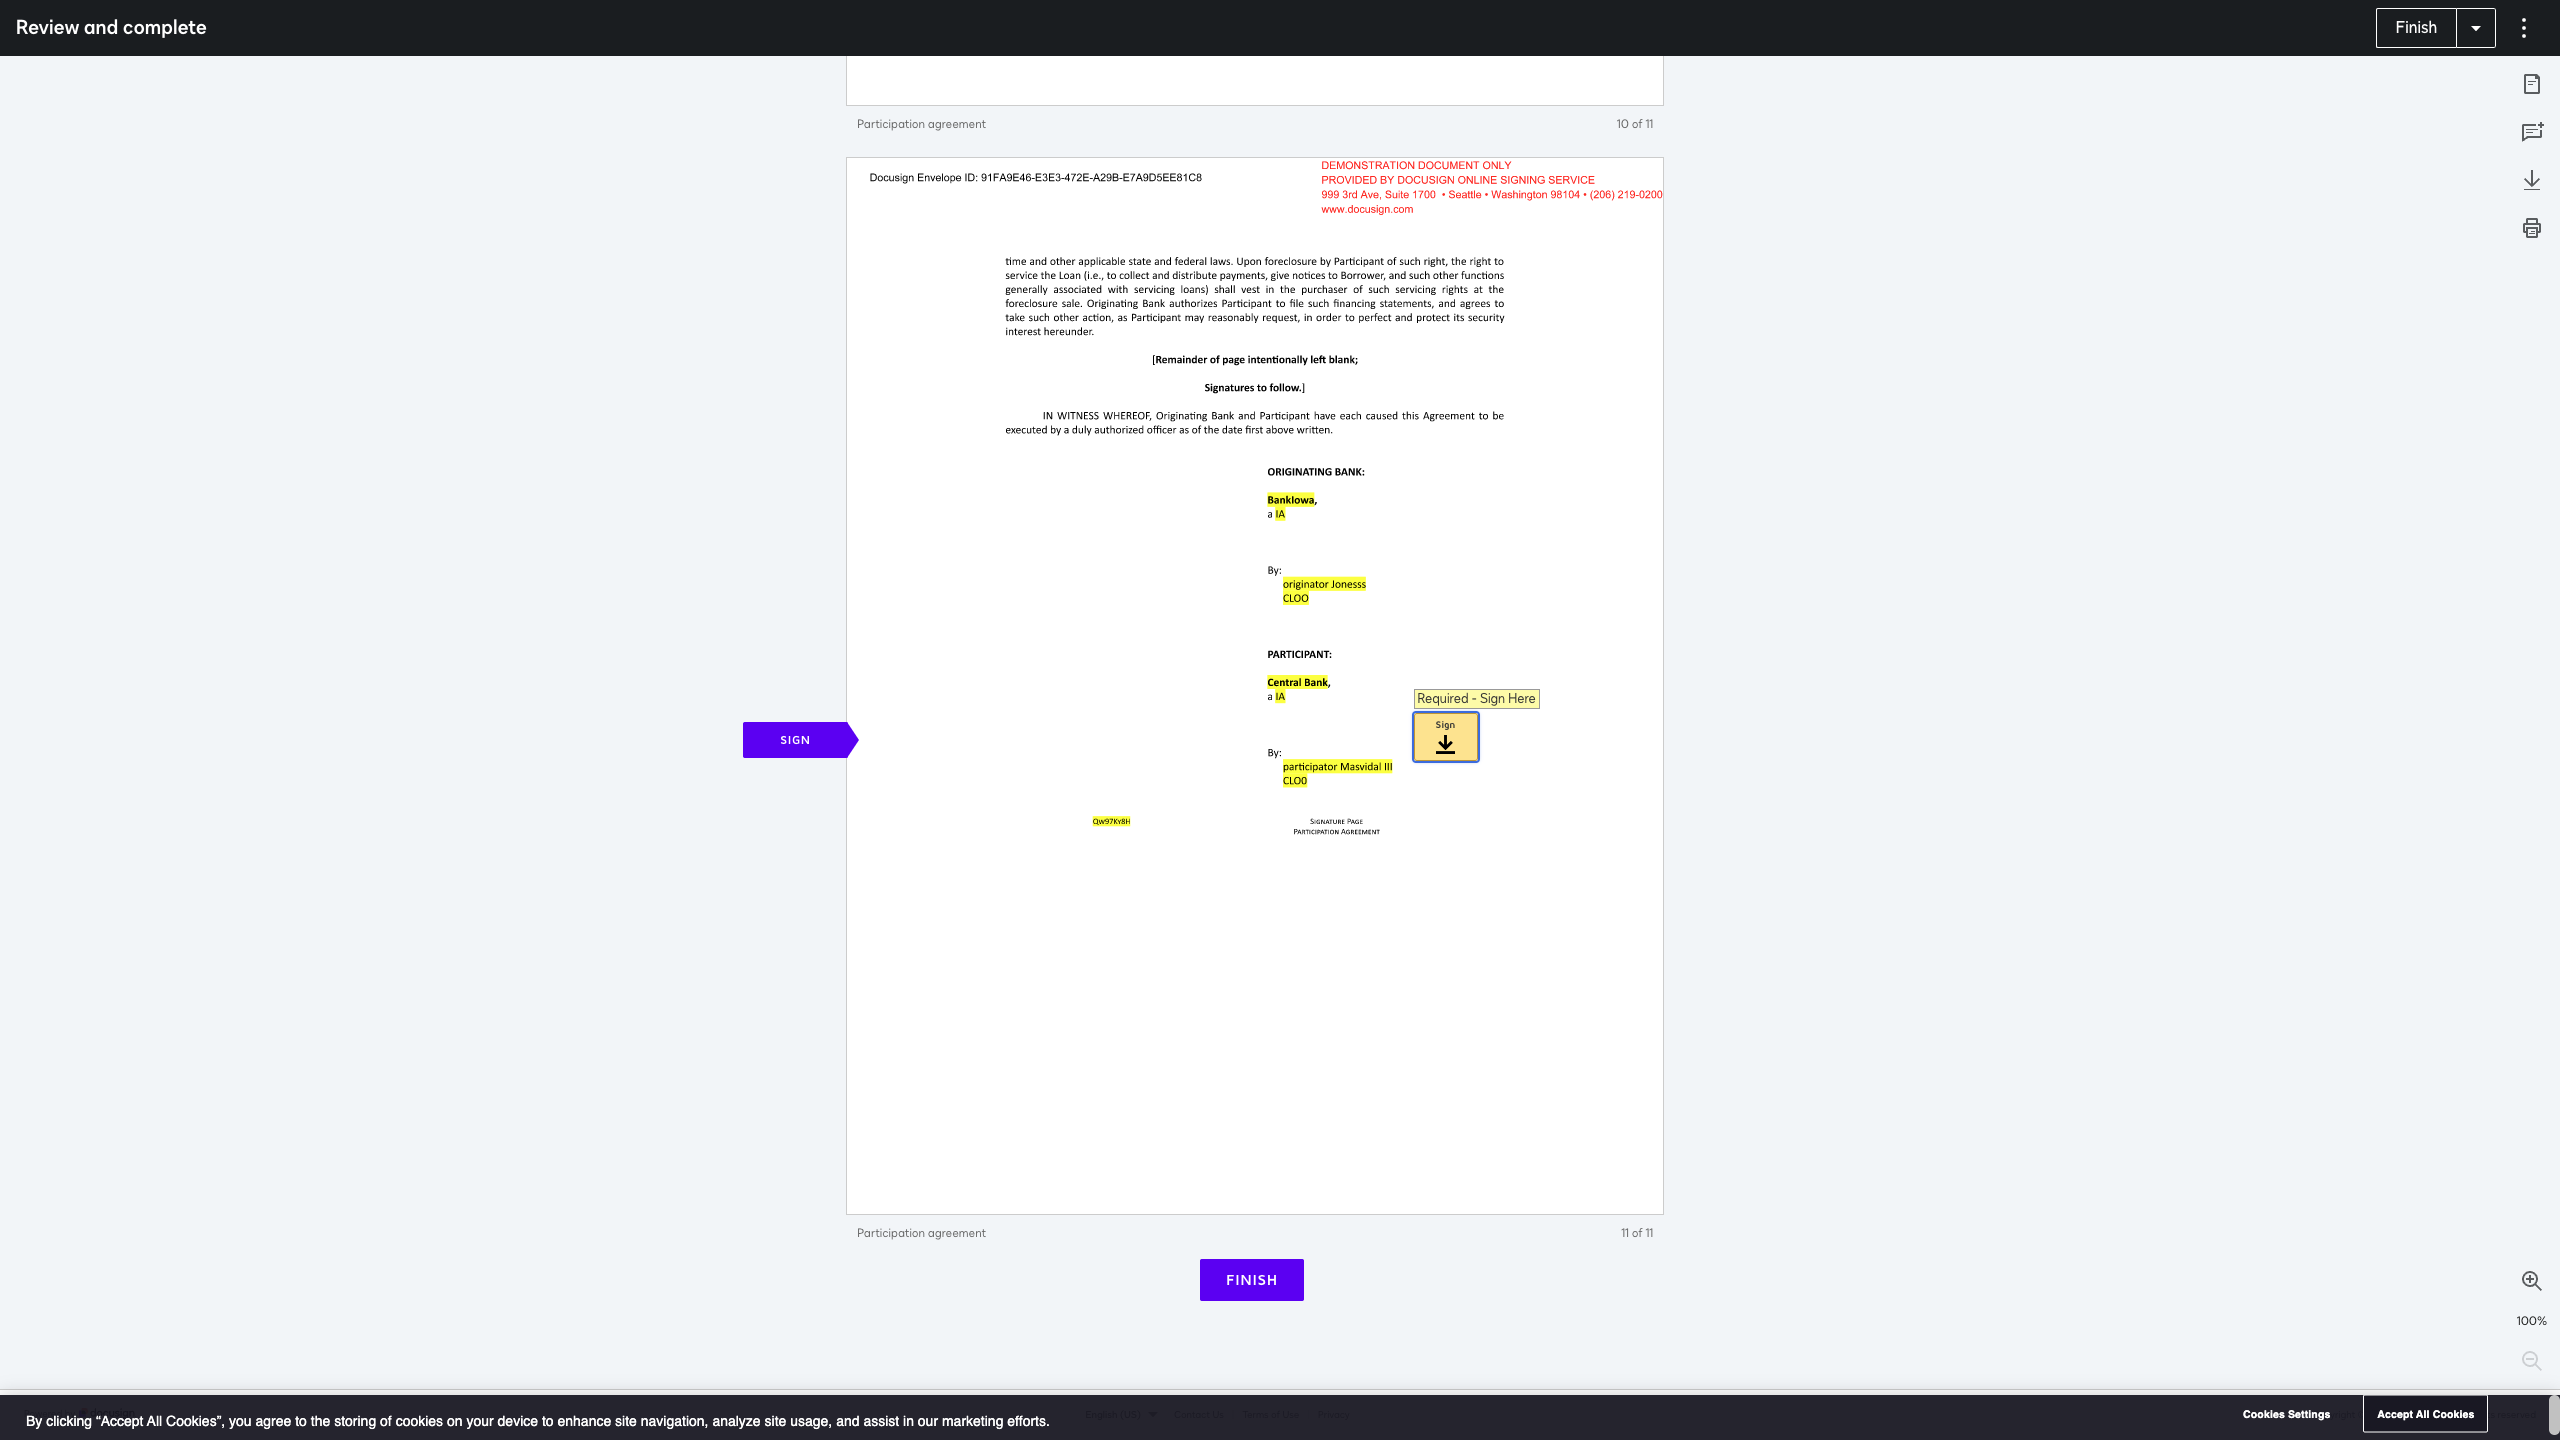
Task: Click the highlighted participator Masvidal III name
Action: point(1337,767)
